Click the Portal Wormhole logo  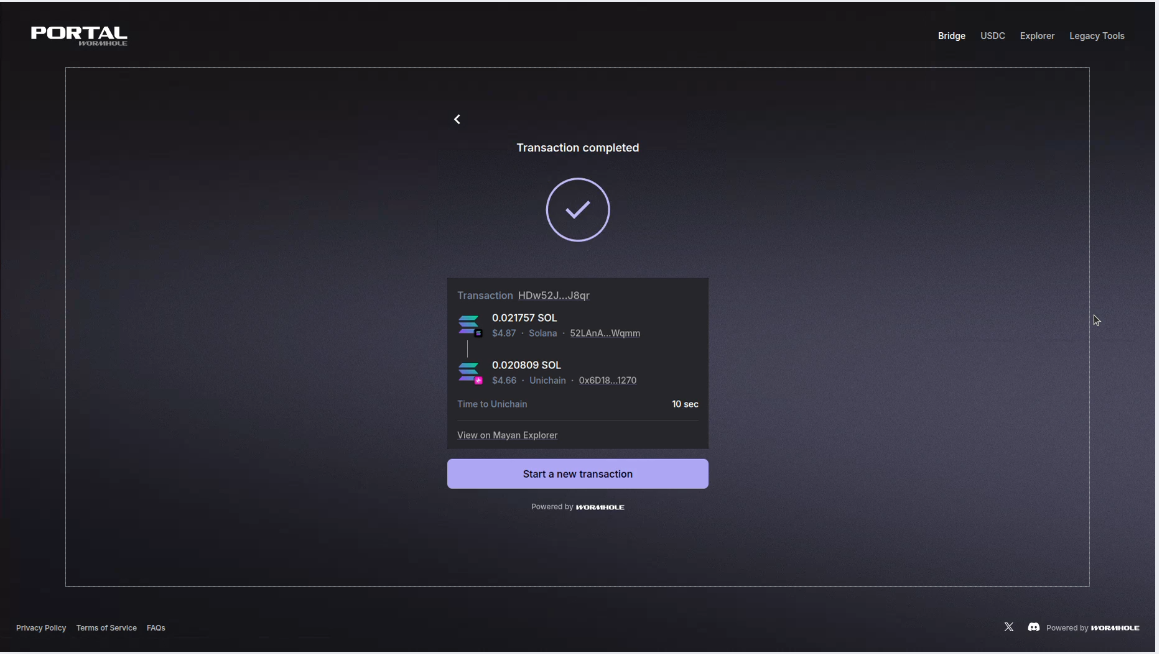coord(79,36)
